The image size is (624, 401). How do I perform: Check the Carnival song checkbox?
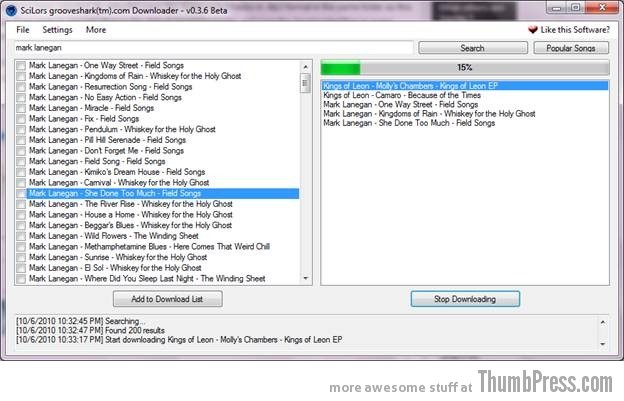click(21, 183)
